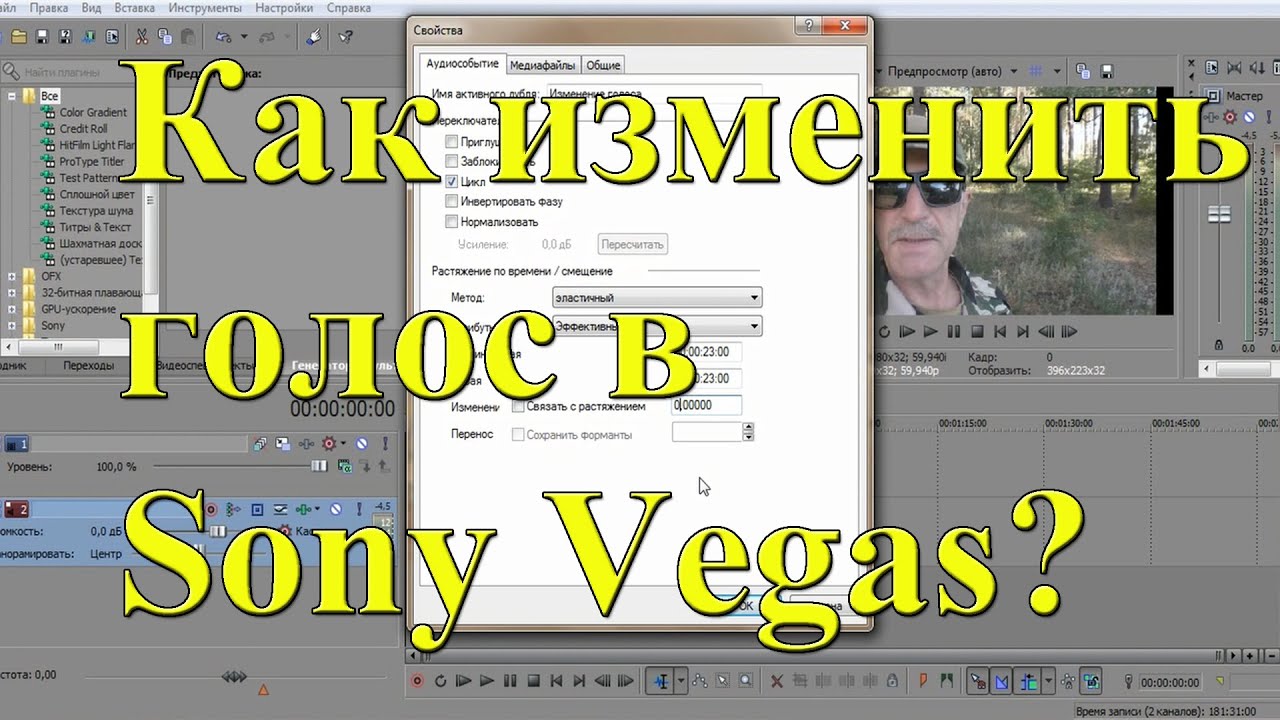This screenshot has height=720, width=1280.
Task: Open the Метод dropdown set to эластичный
Action: (657, 297)
